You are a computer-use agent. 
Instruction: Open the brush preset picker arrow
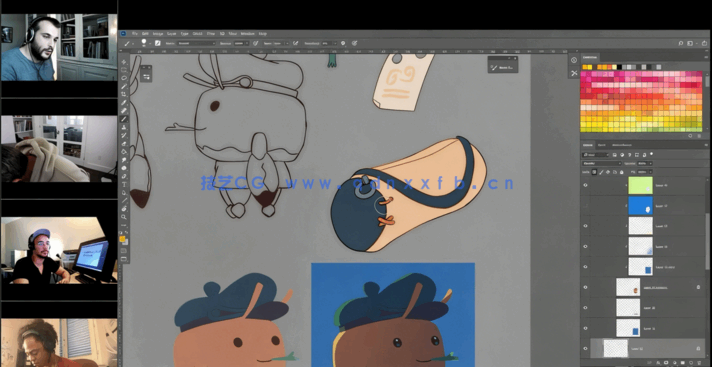(150, 43)
